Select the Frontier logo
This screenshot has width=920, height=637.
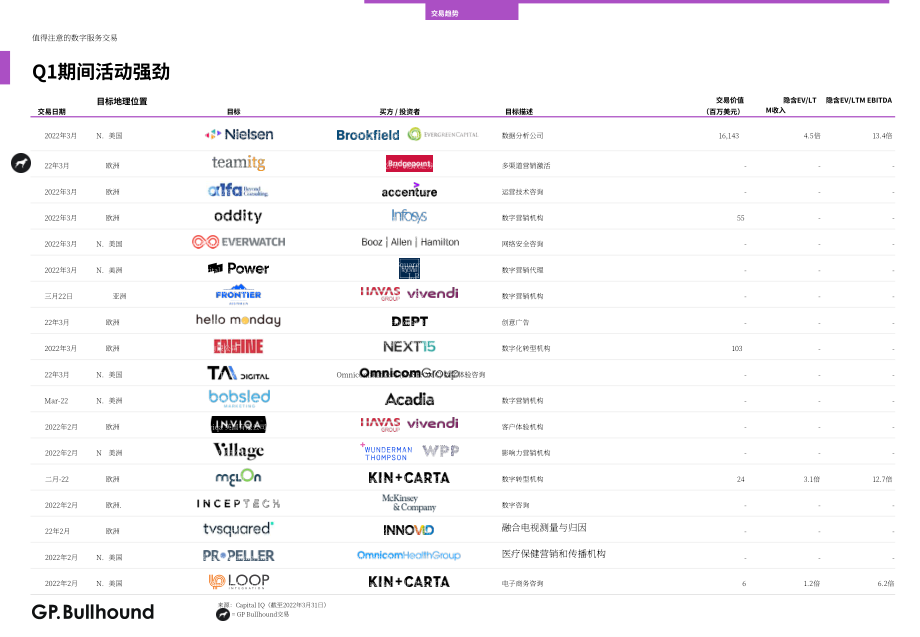(238, 294)
